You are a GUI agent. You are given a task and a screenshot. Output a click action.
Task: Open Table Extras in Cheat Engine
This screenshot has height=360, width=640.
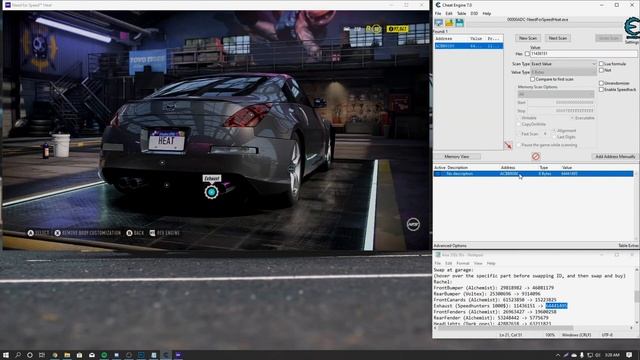629,246
